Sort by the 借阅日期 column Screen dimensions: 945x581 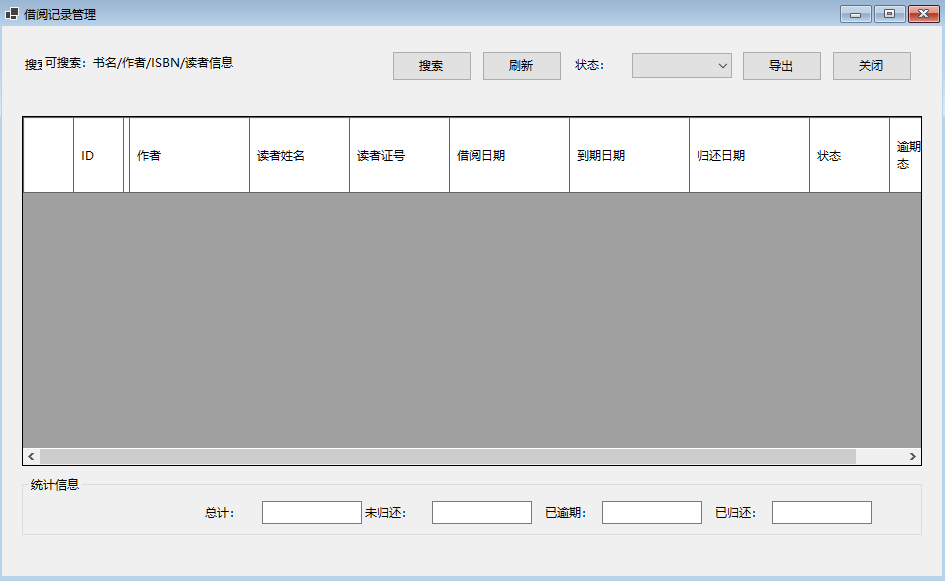508,155
